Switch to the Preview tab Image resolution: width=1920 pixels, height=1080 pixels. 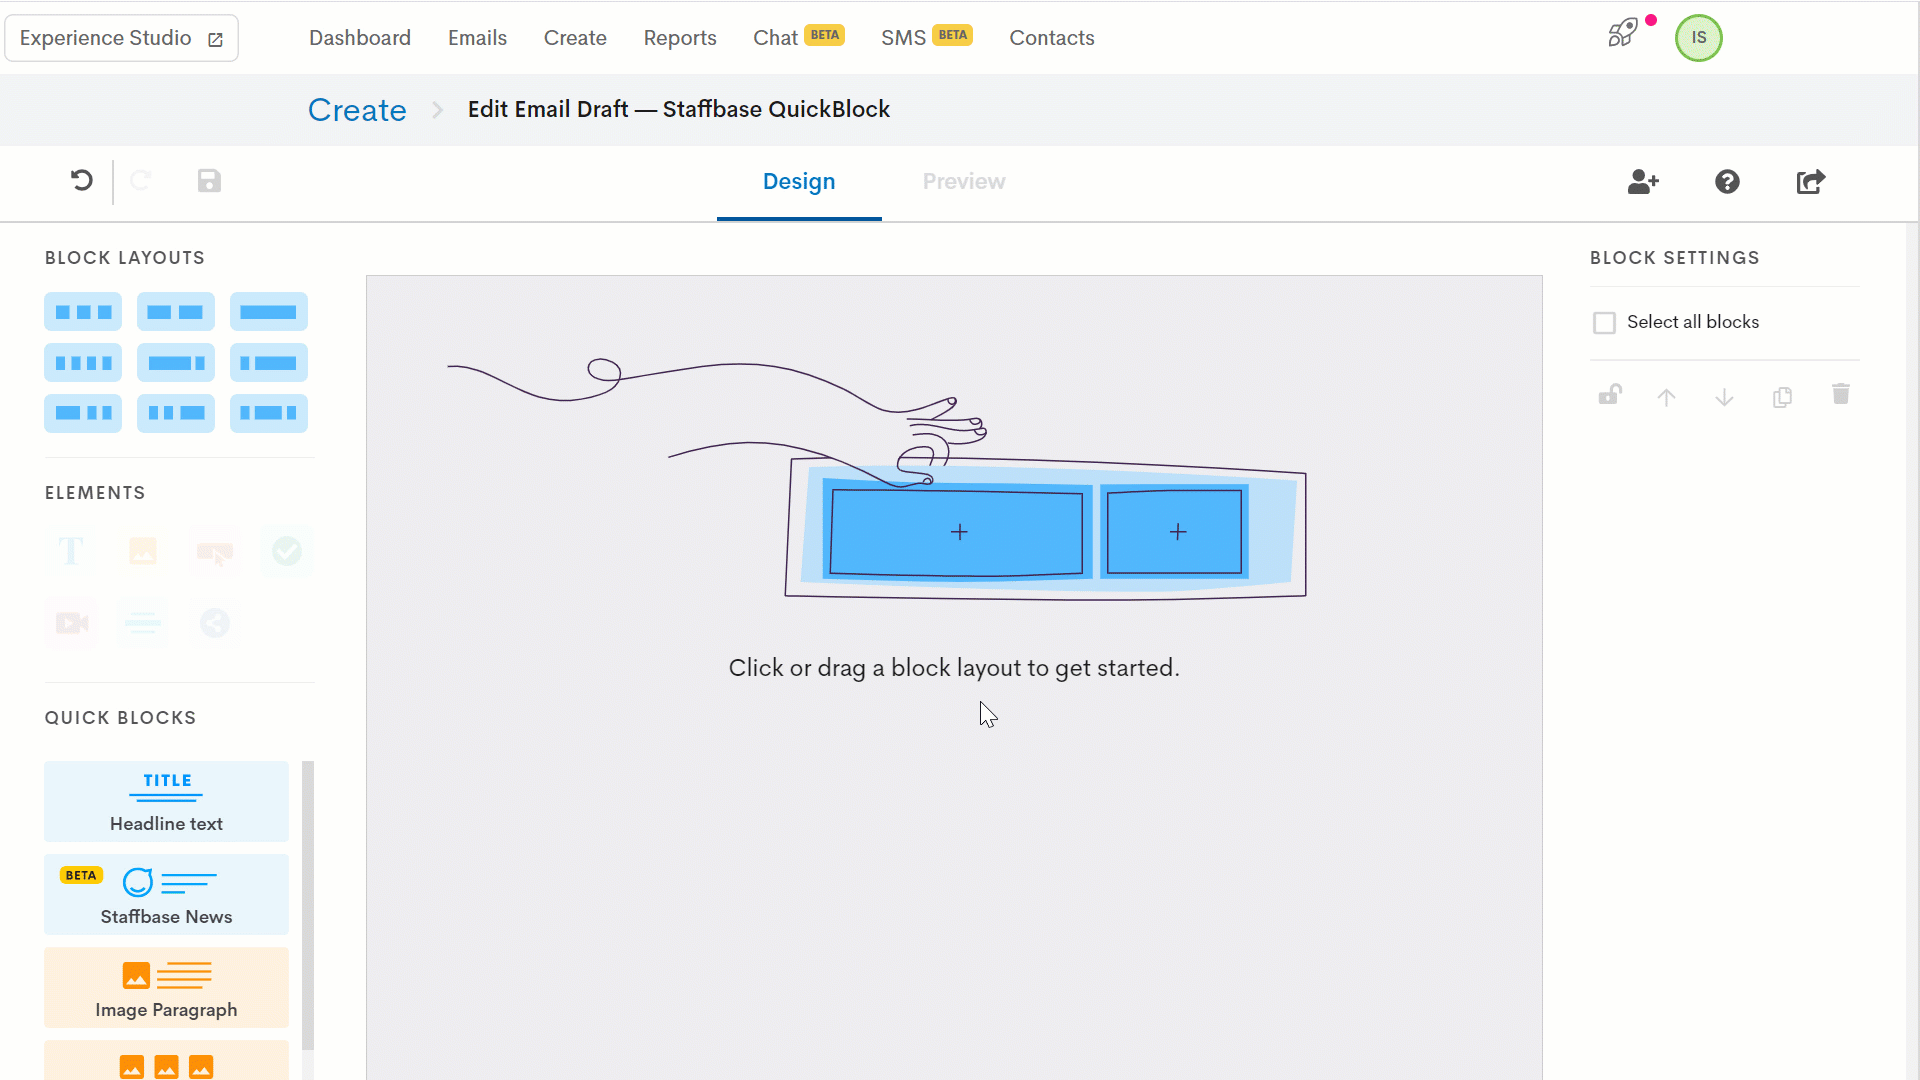[x=964, y=181]
